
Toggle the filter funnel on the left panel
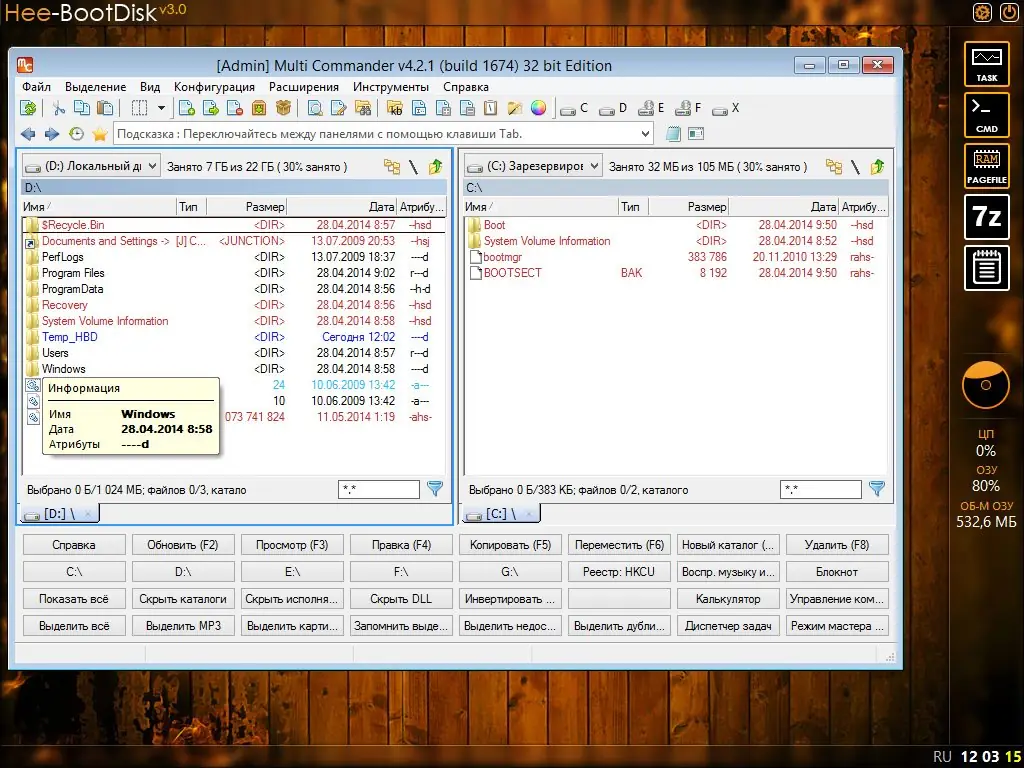pos(435,489)
